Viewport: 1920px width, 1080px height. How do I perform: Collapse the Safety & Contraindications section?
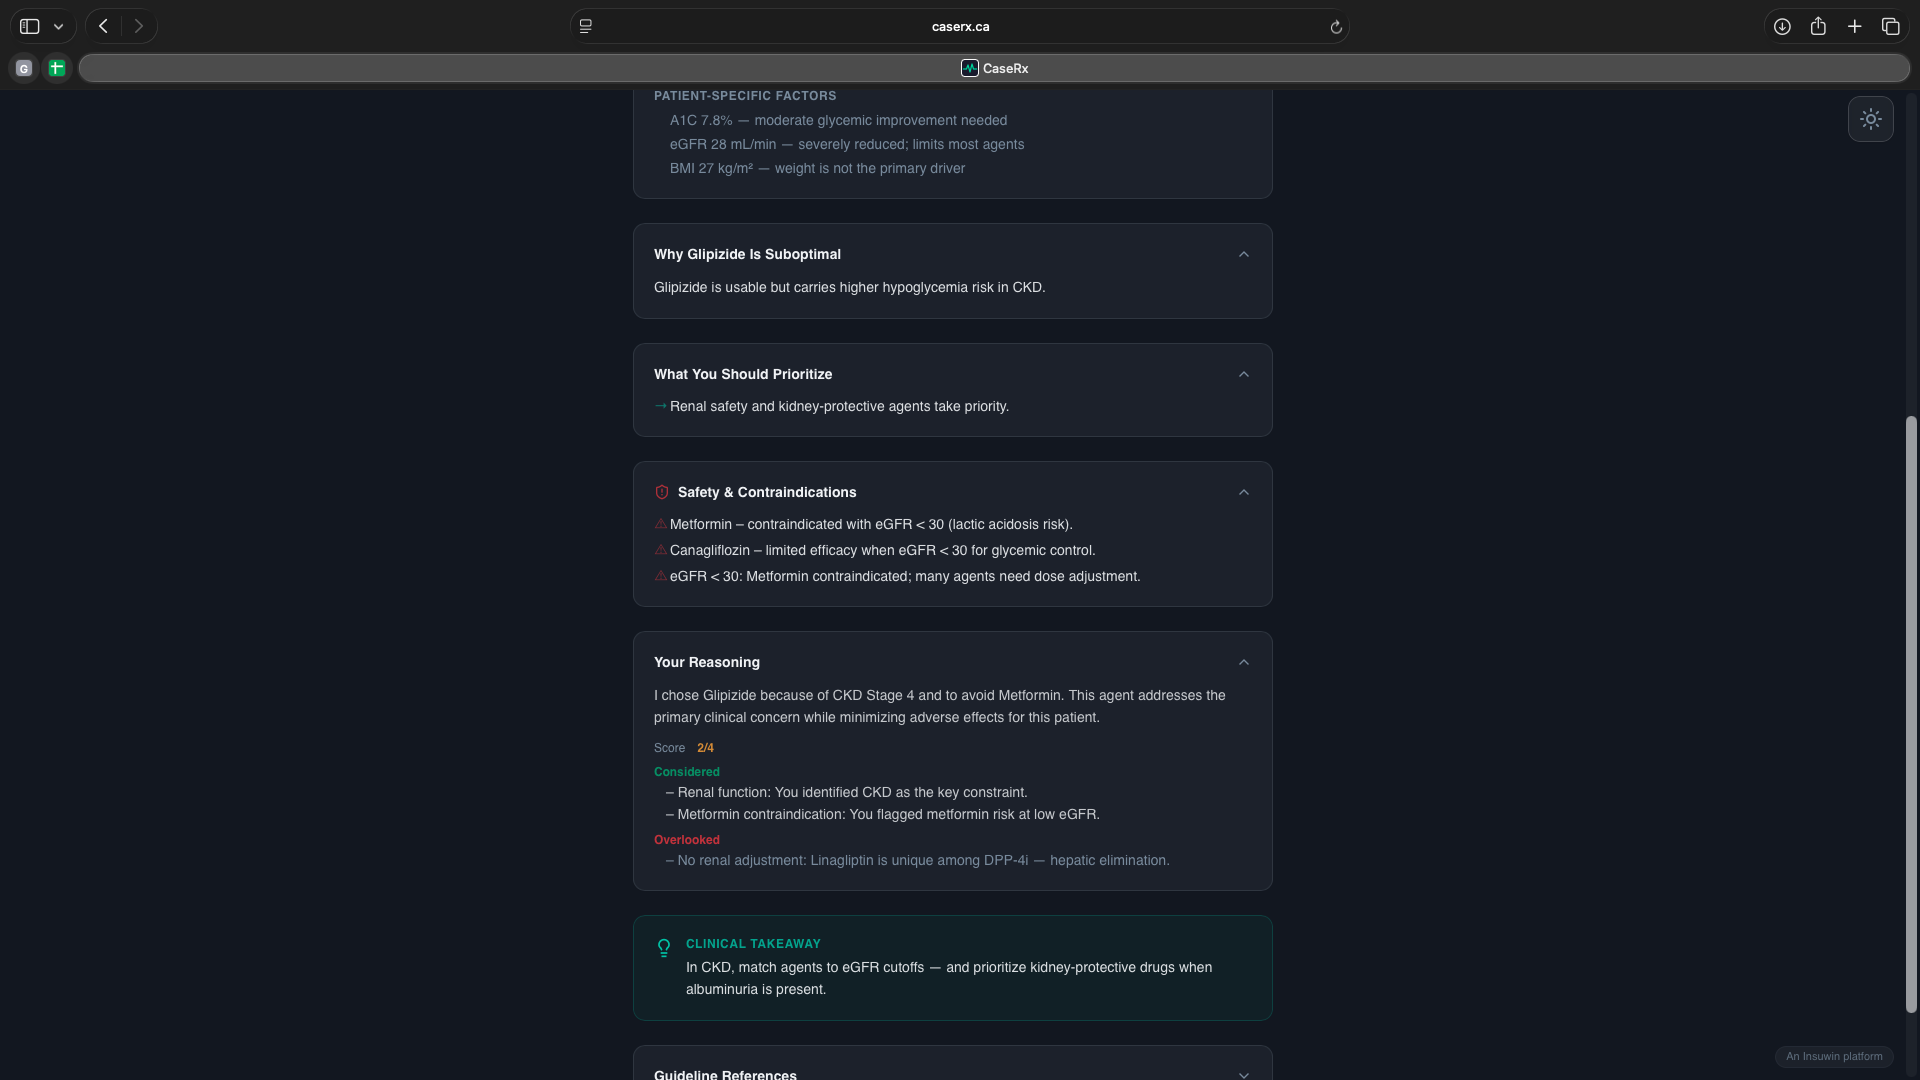click(1243, 492)
